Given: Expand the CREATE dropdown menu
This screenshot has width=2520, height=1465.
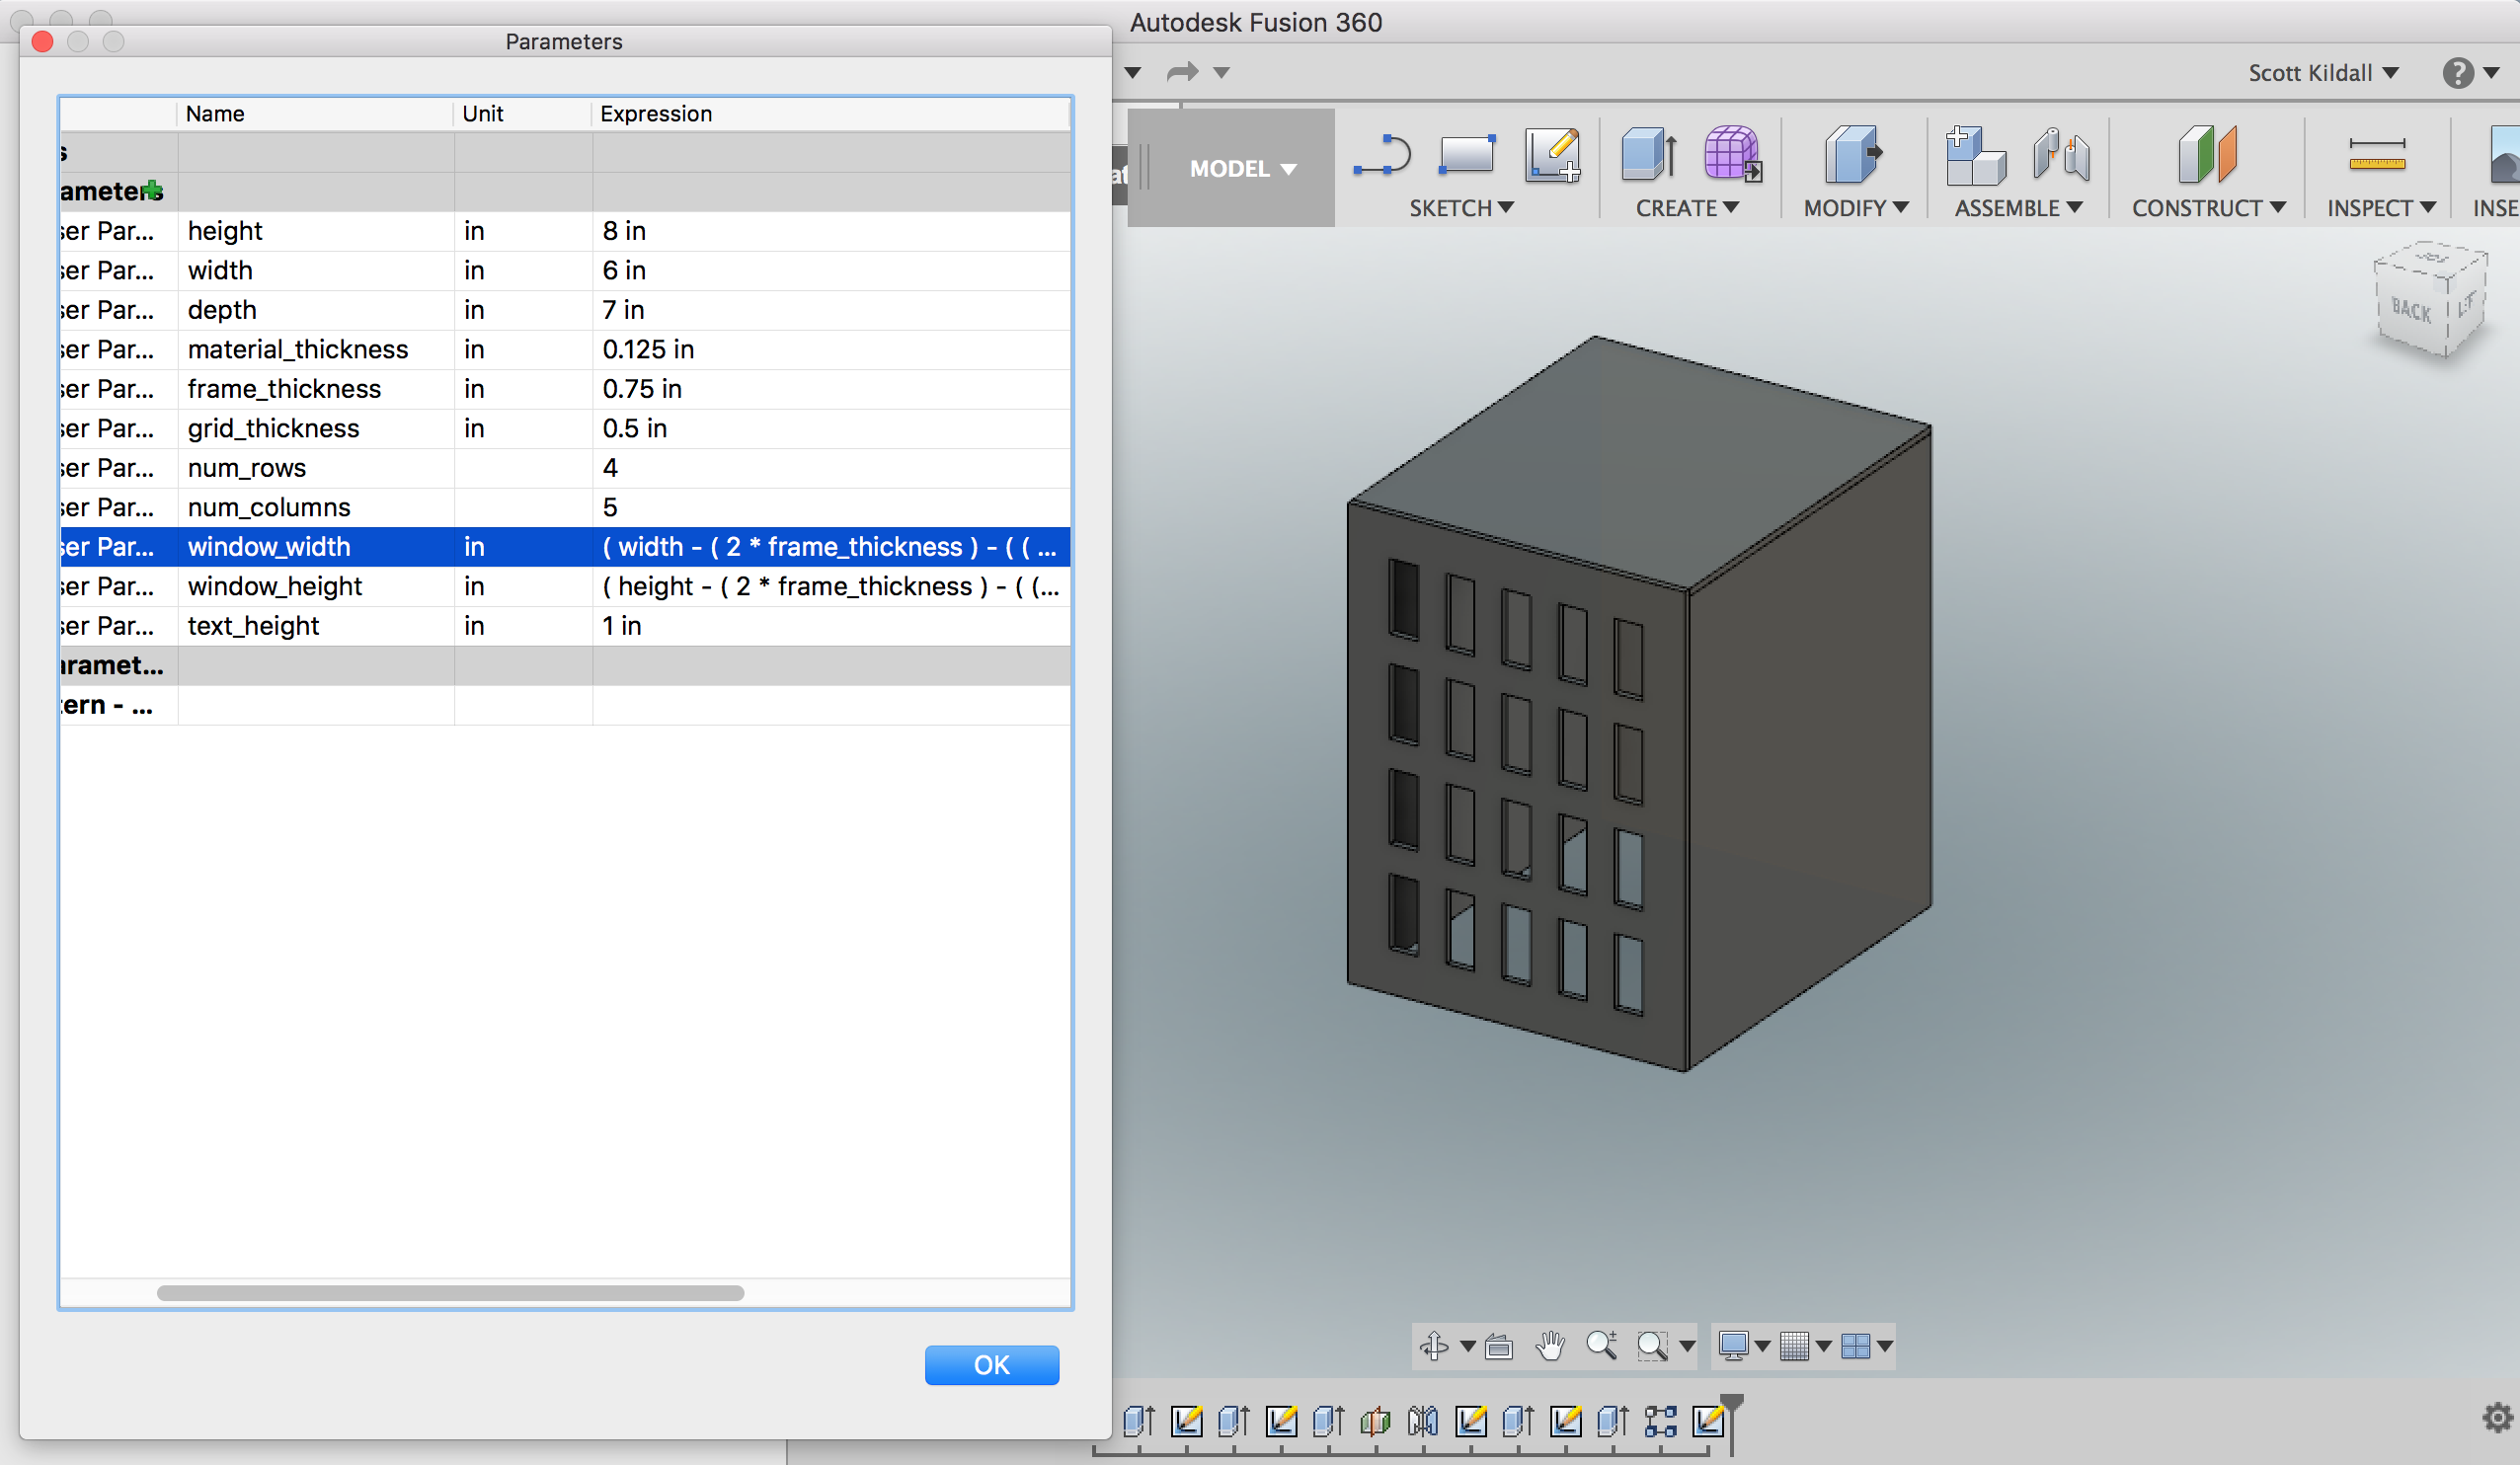Looking at the screenshot, I should tap(1725, 209).
